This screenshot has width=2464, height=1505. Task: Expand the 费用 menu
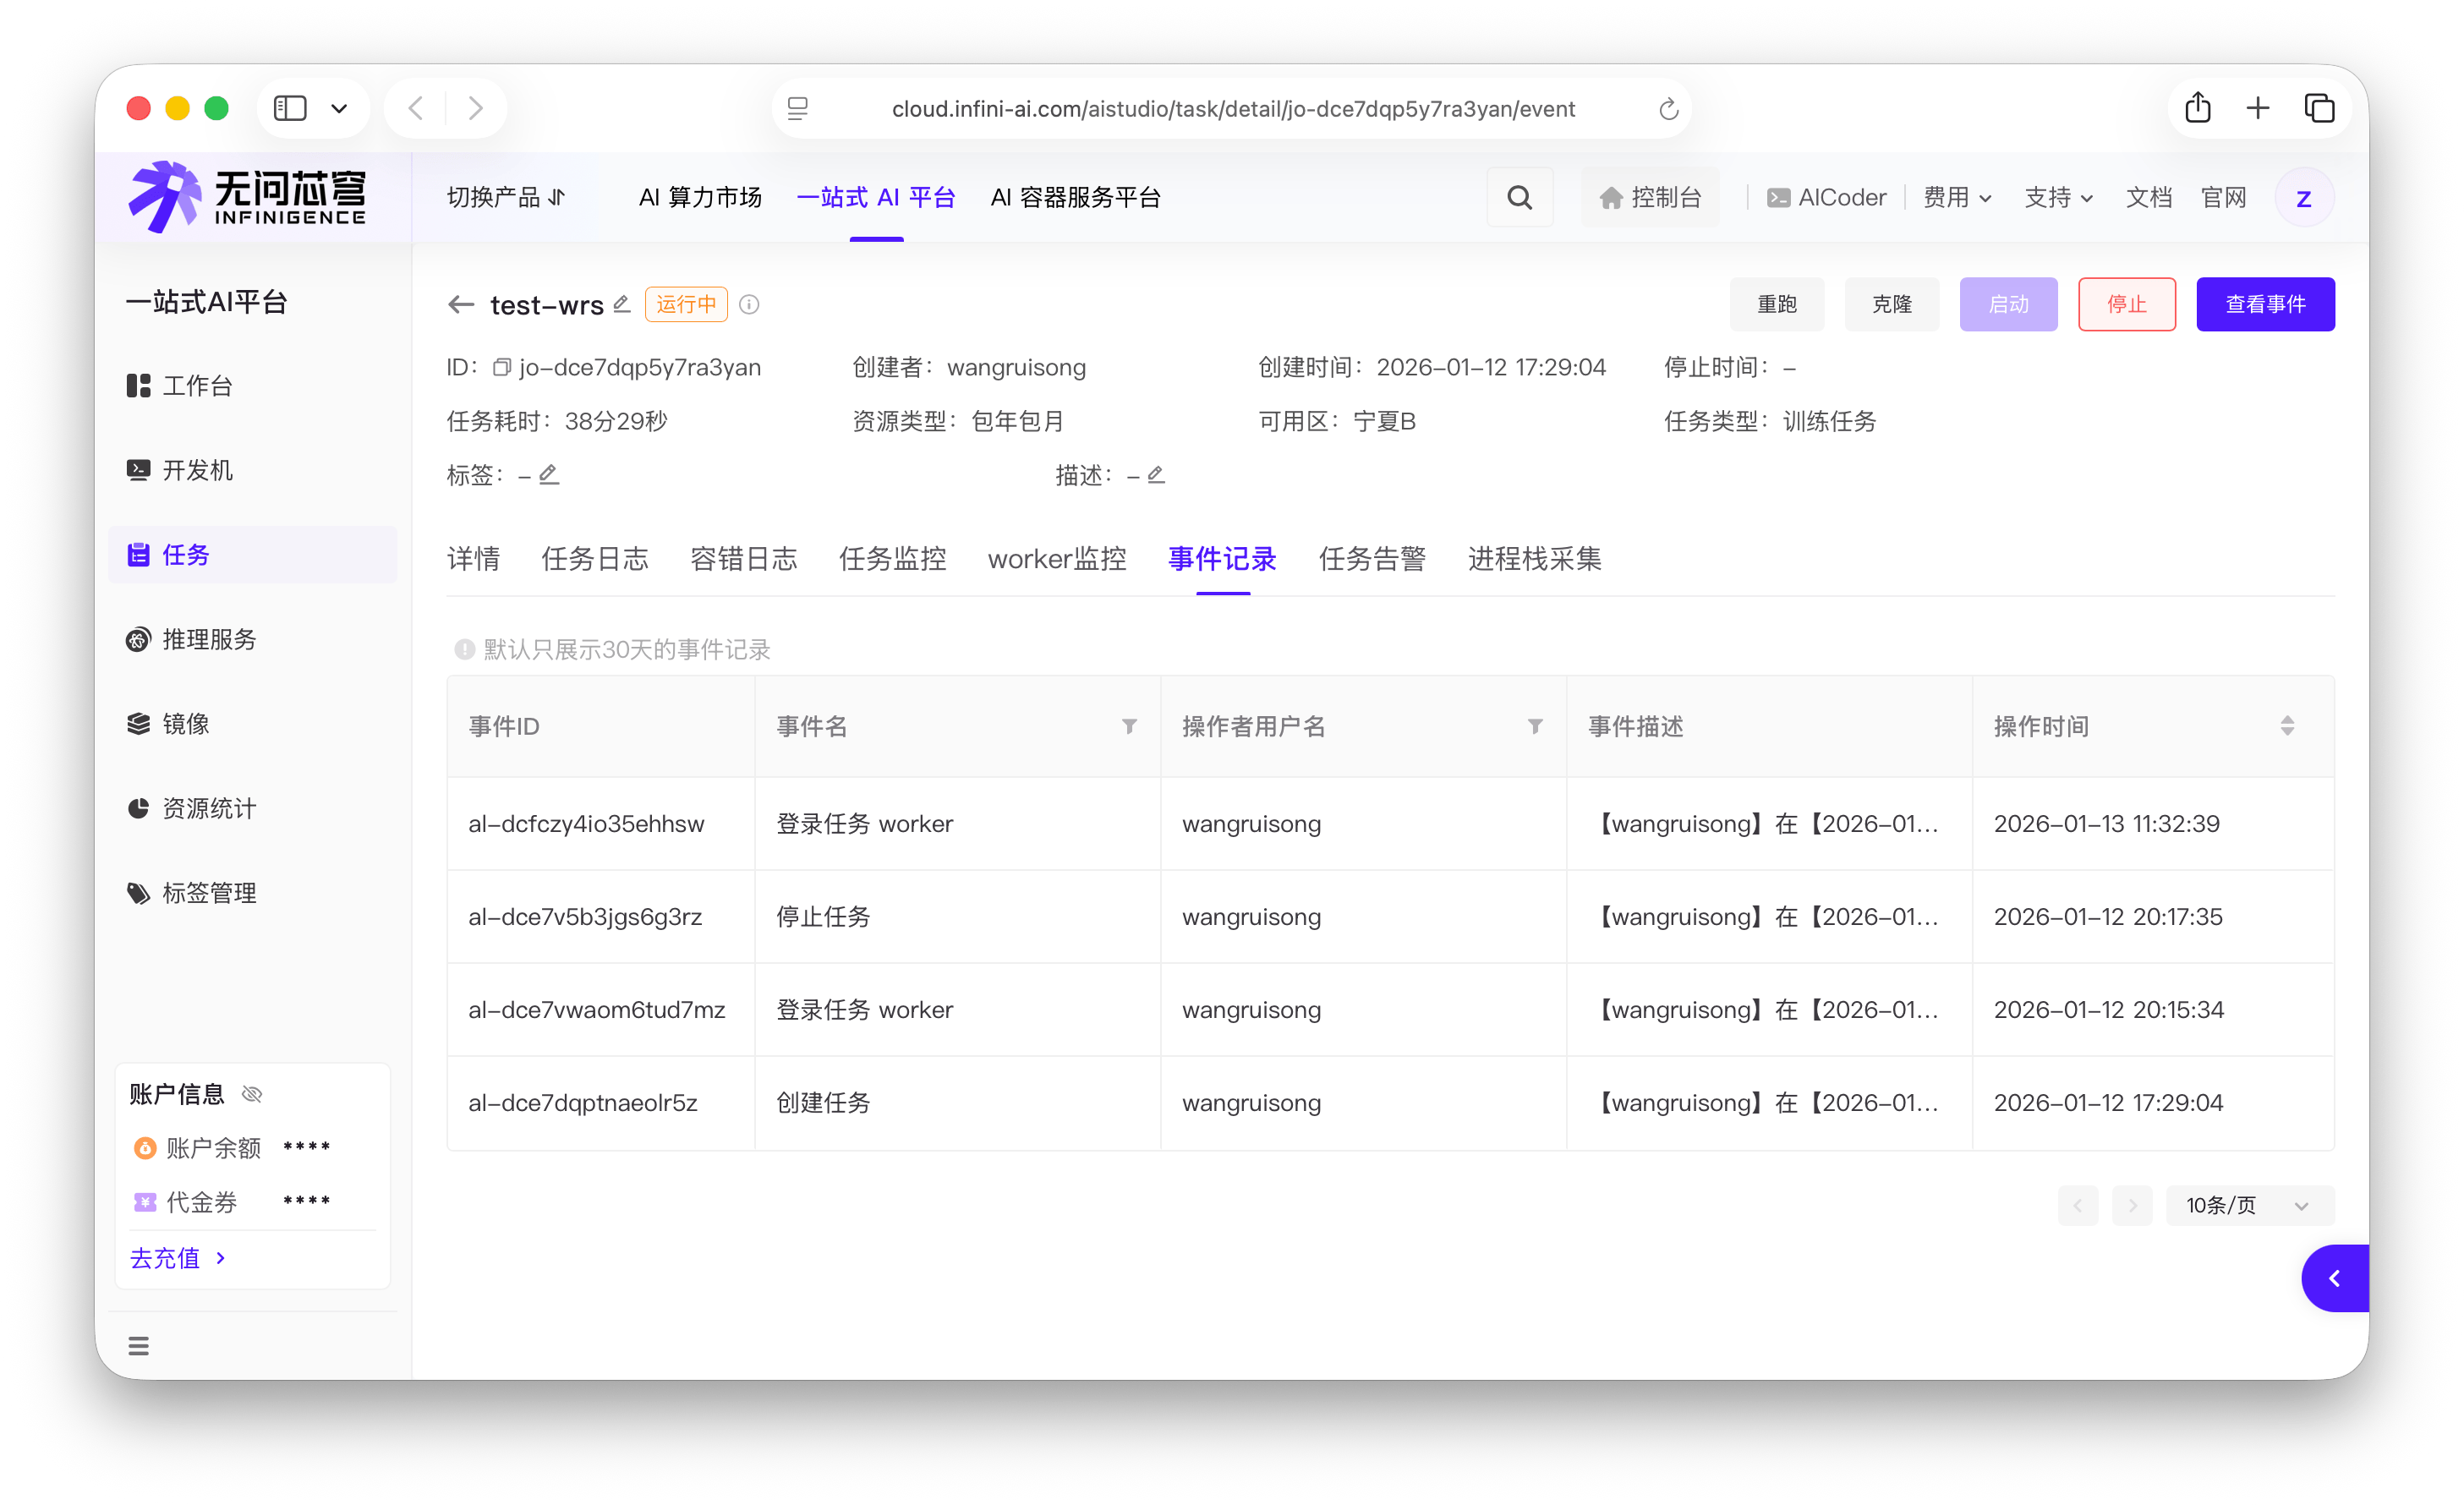pyautogui.click(x=1957, y=197)
